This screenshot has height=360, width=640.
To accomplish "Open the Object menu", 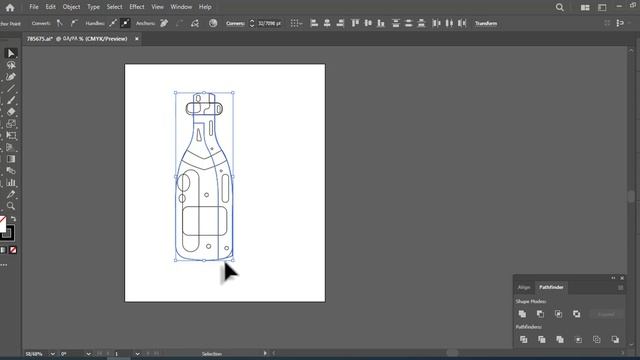I will tap(71, 7).
